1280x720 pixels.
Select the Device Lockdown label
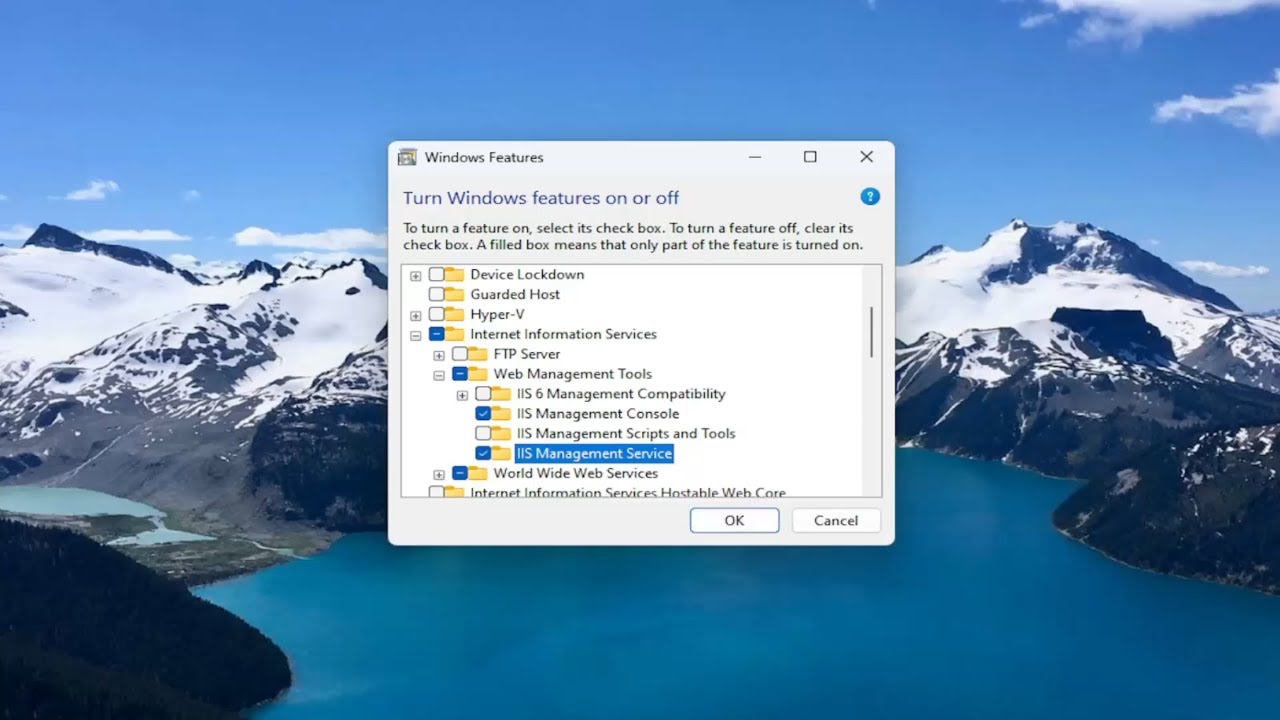tap(527, 274)
